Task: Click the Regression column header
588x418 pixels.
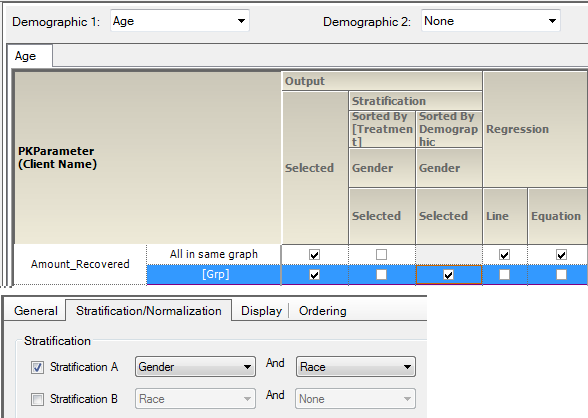Action: click(x=536, y=129)
